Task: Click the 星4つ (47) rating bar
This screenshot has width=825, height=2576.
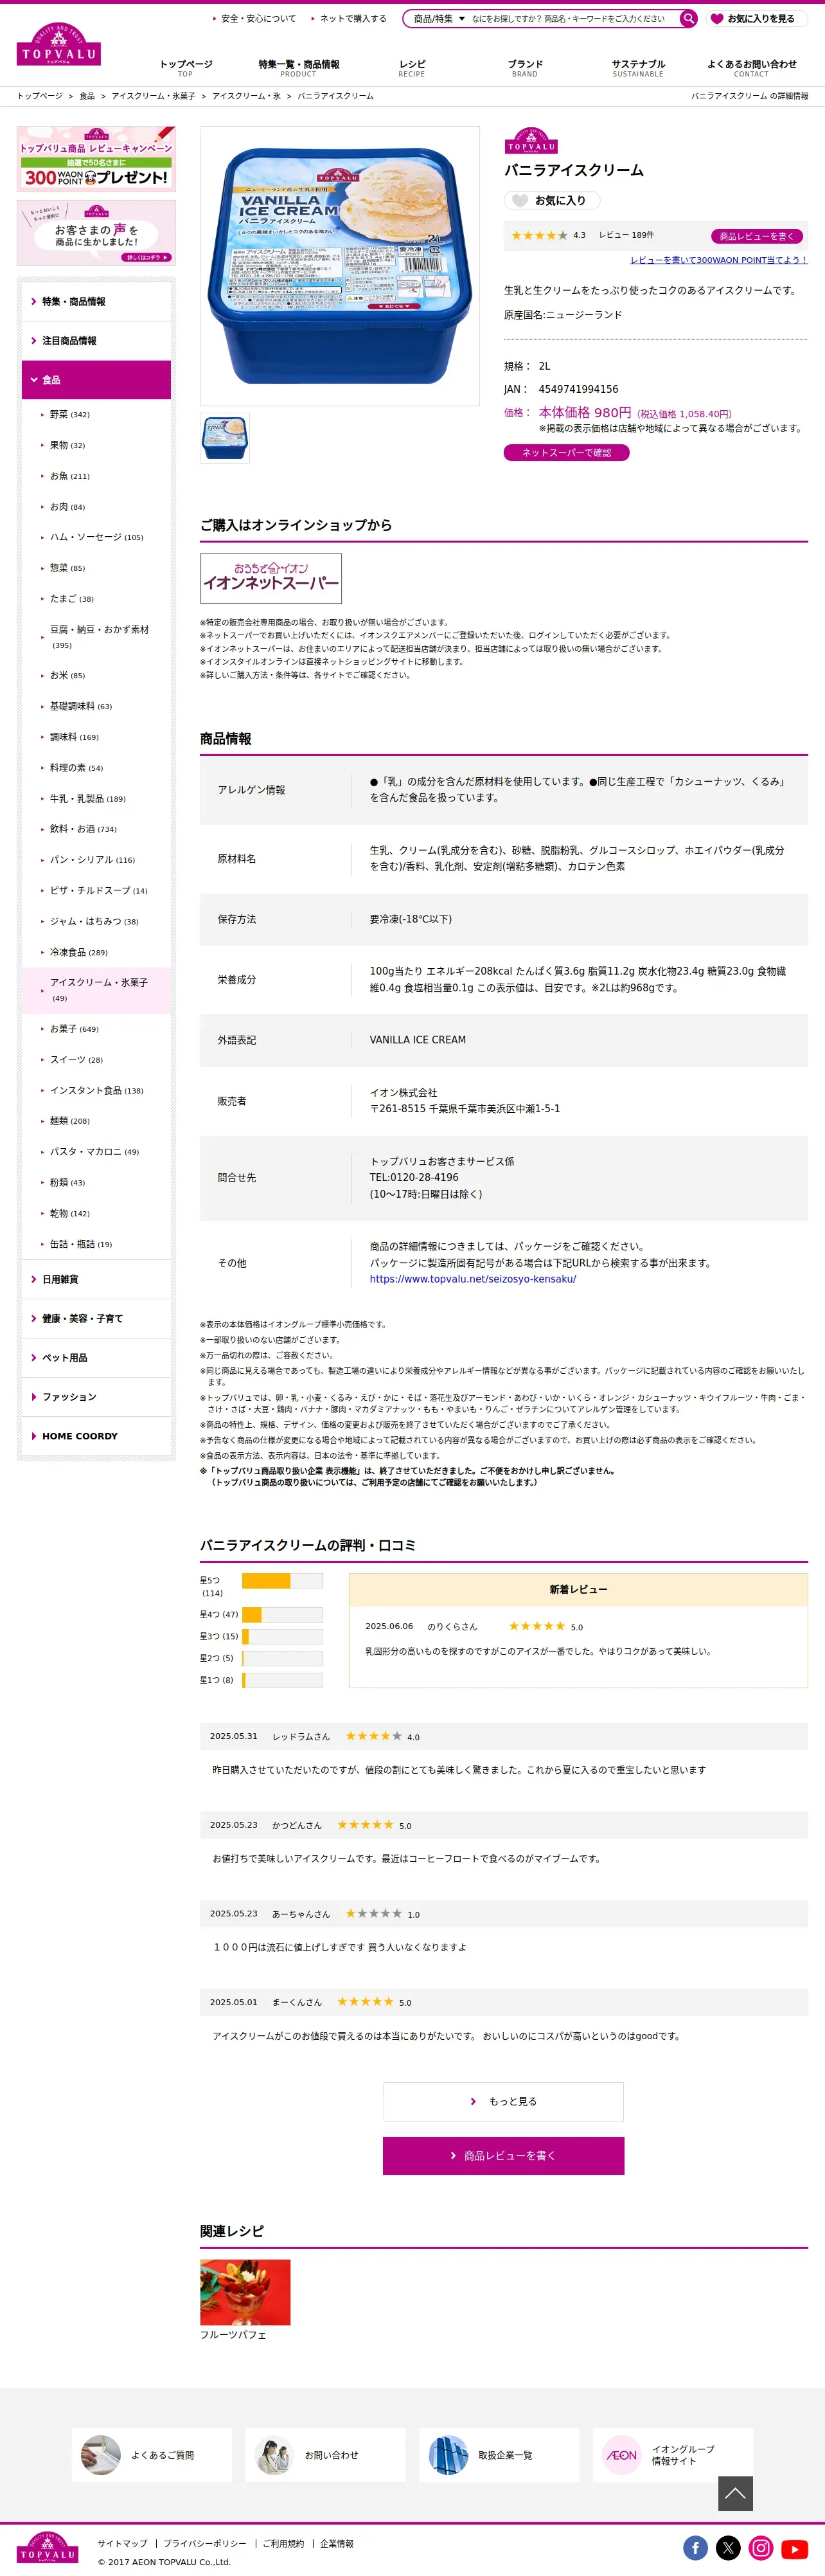Action: point(282,1614)
